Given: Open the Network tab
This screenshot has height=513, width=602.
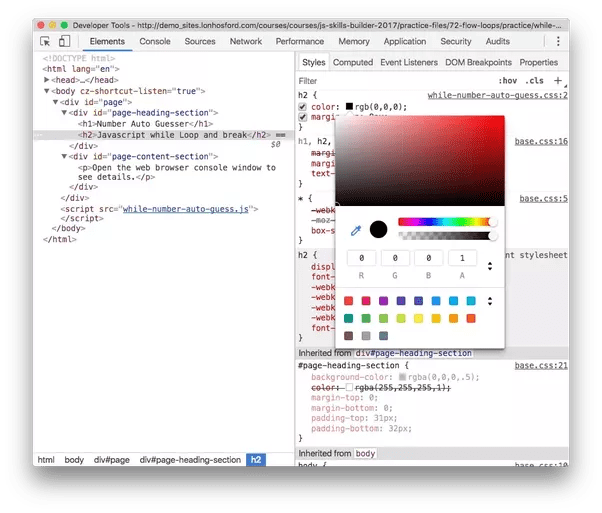Looking at the screenshot, I should click(x=246, y=41).
